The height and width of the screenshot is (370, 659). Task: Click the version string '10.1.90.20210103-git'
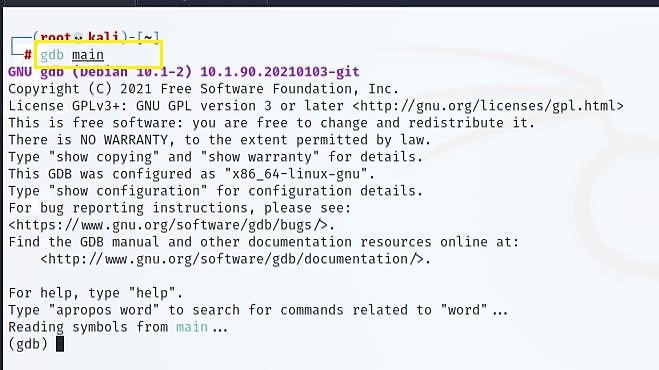pyautogui.click(x=280, y=71)
